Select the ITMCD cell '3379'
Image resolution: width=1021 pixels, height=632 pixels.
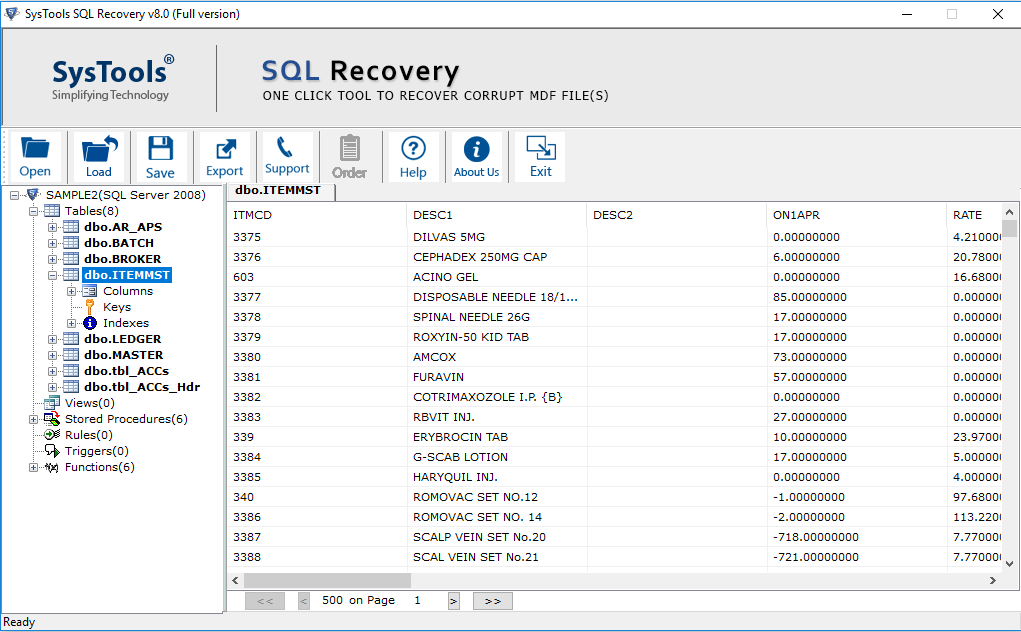[317, 337]
